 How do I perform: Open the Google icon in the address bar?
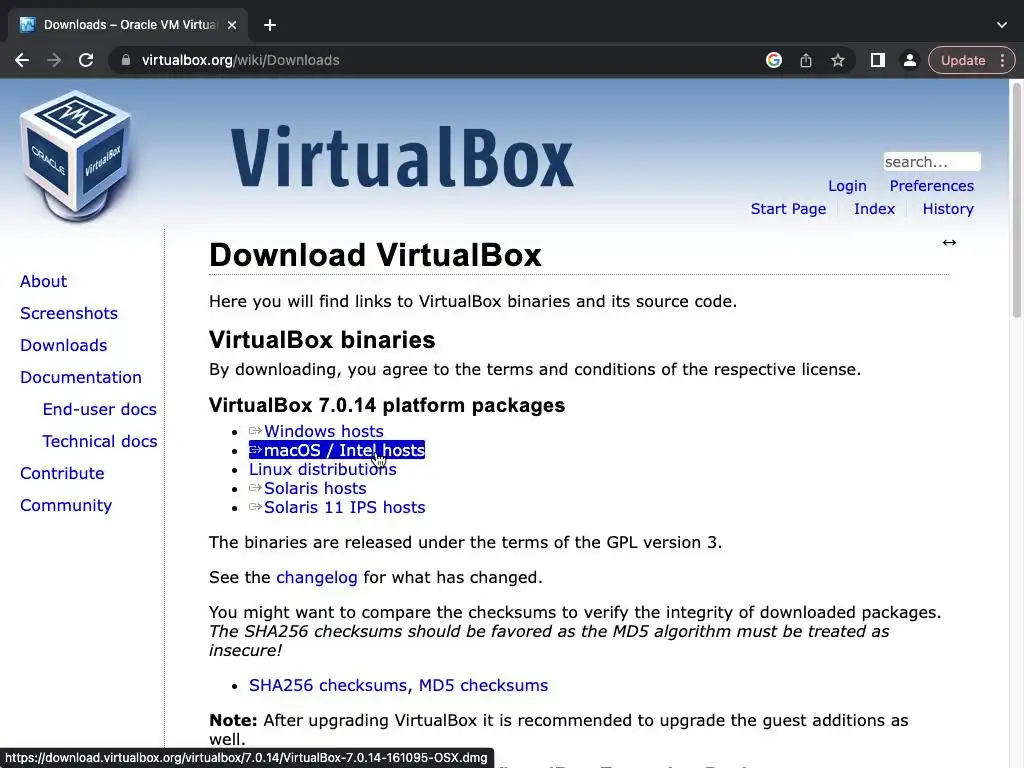coord(774,60)
